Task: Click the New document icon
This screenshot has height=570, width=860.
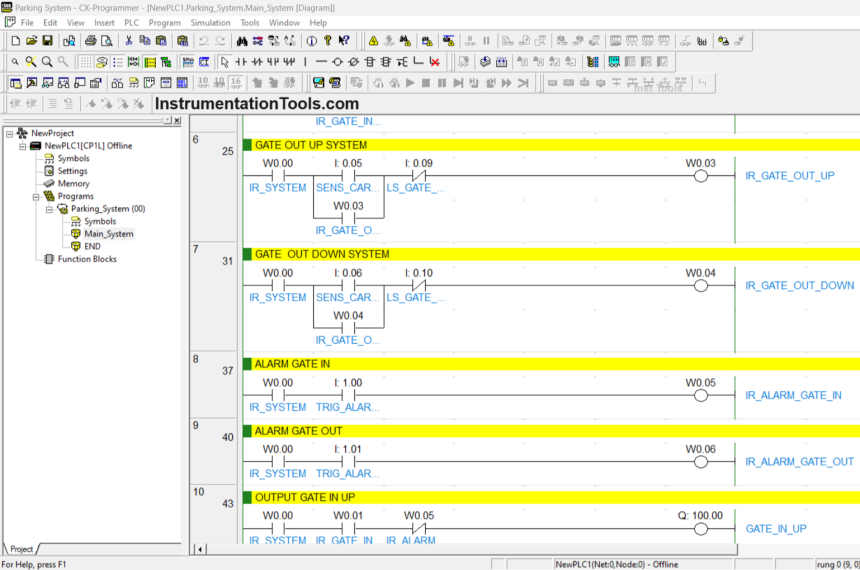Action: (15, 41)
